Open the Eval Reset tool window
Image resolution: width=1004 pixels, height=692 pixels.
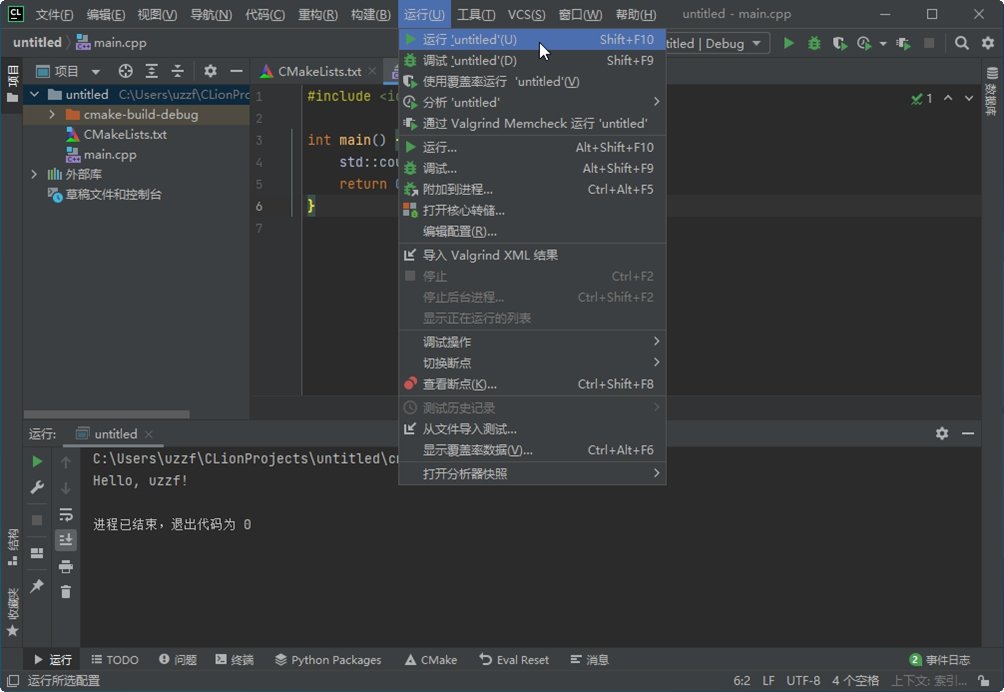click(514, 660)
